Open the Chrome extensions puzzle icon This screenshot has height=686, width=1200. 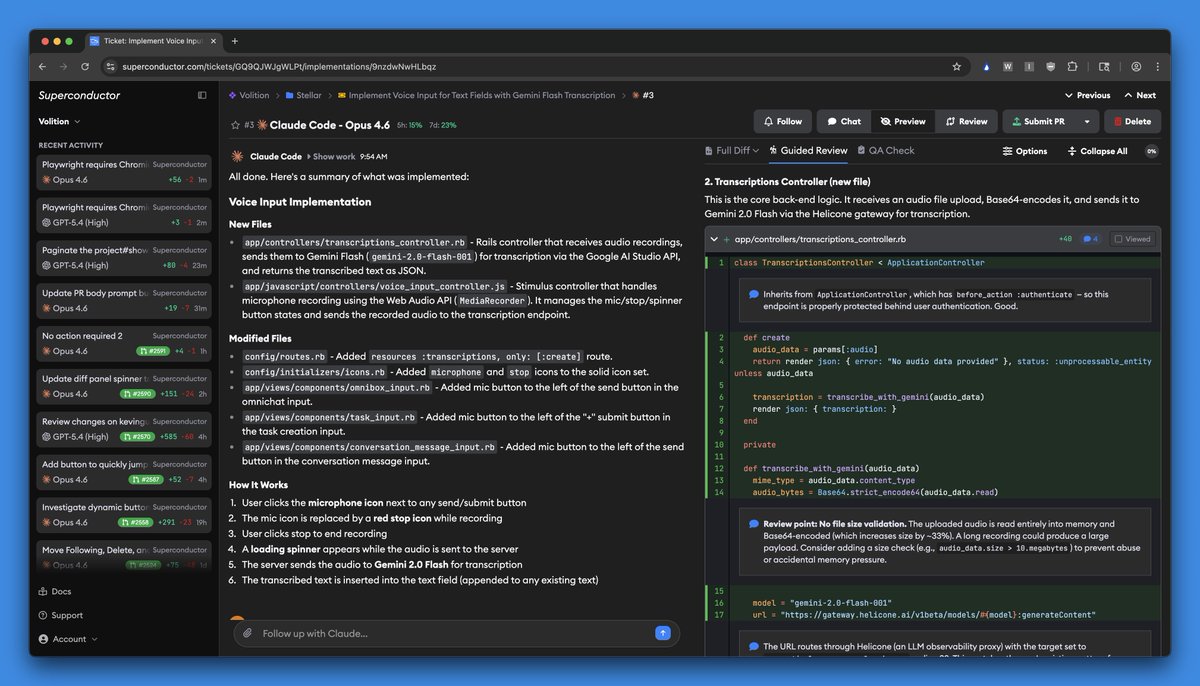click(1072, 67)
